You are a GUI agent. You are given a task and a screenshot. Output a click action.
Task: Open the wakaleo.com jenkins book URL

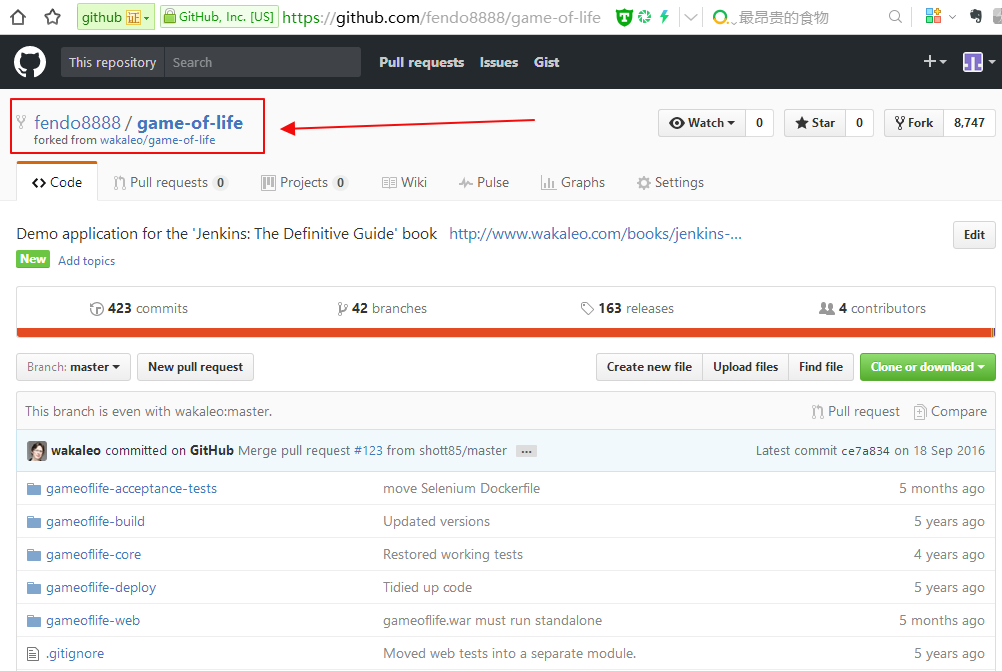click(x=595, y=234)
